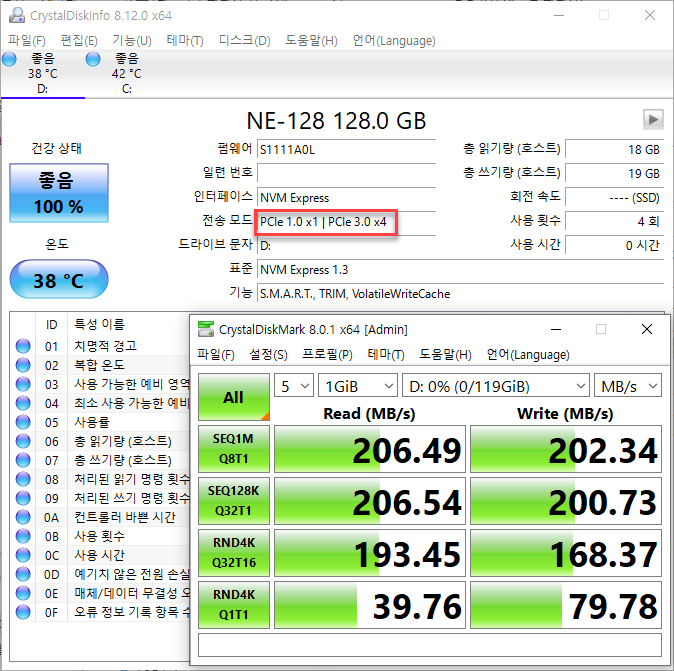Click the transfer mode field PCIe 1.0 x1
Screen dimensions: 674x671
point(346,222)
